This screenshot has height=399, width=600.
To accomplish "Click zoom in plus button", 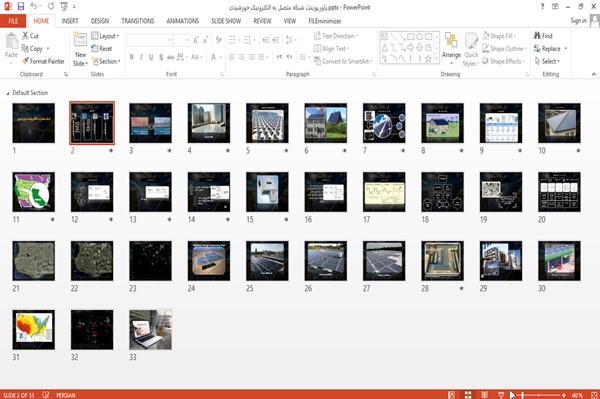I will click(564, 395).
